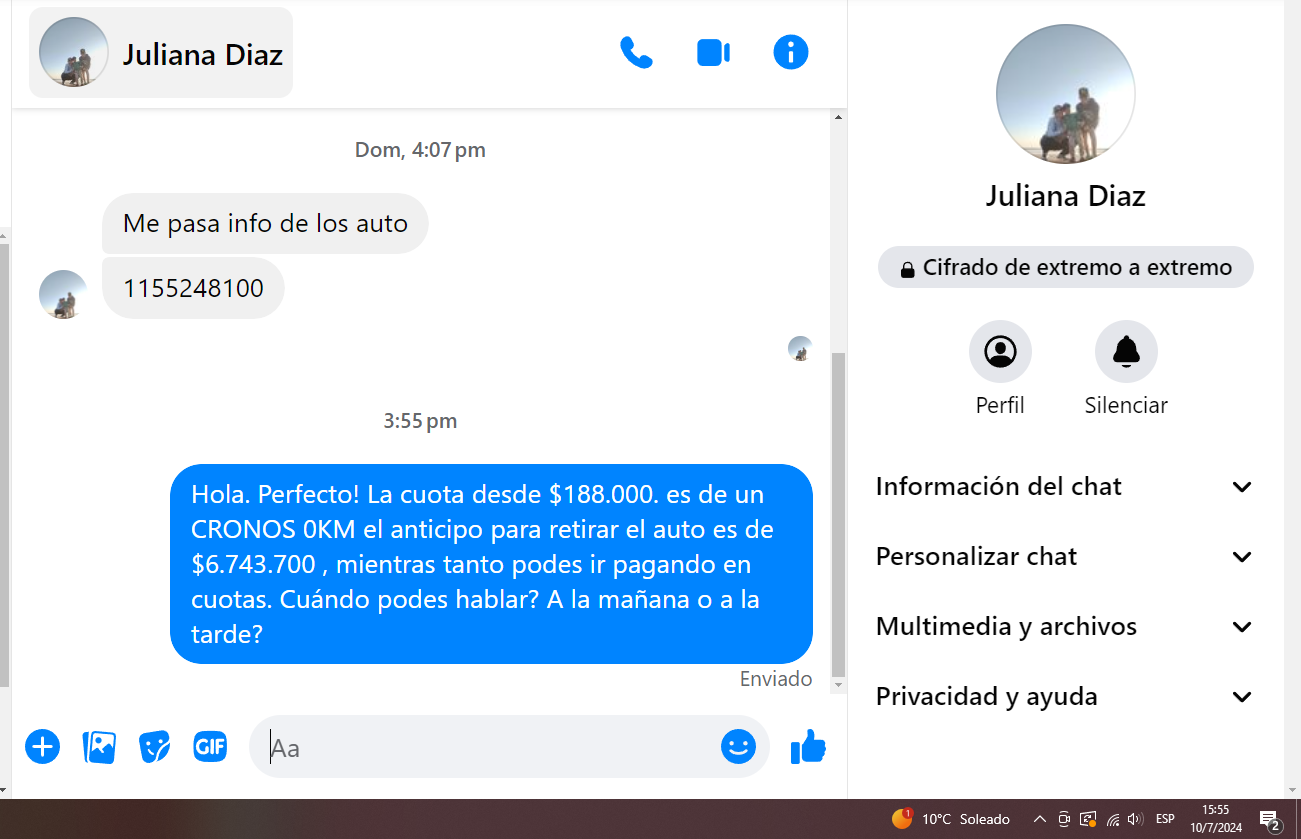1301x839 pixels.
Task: Choose a sticker from the sticker icon
Action: 154,746
